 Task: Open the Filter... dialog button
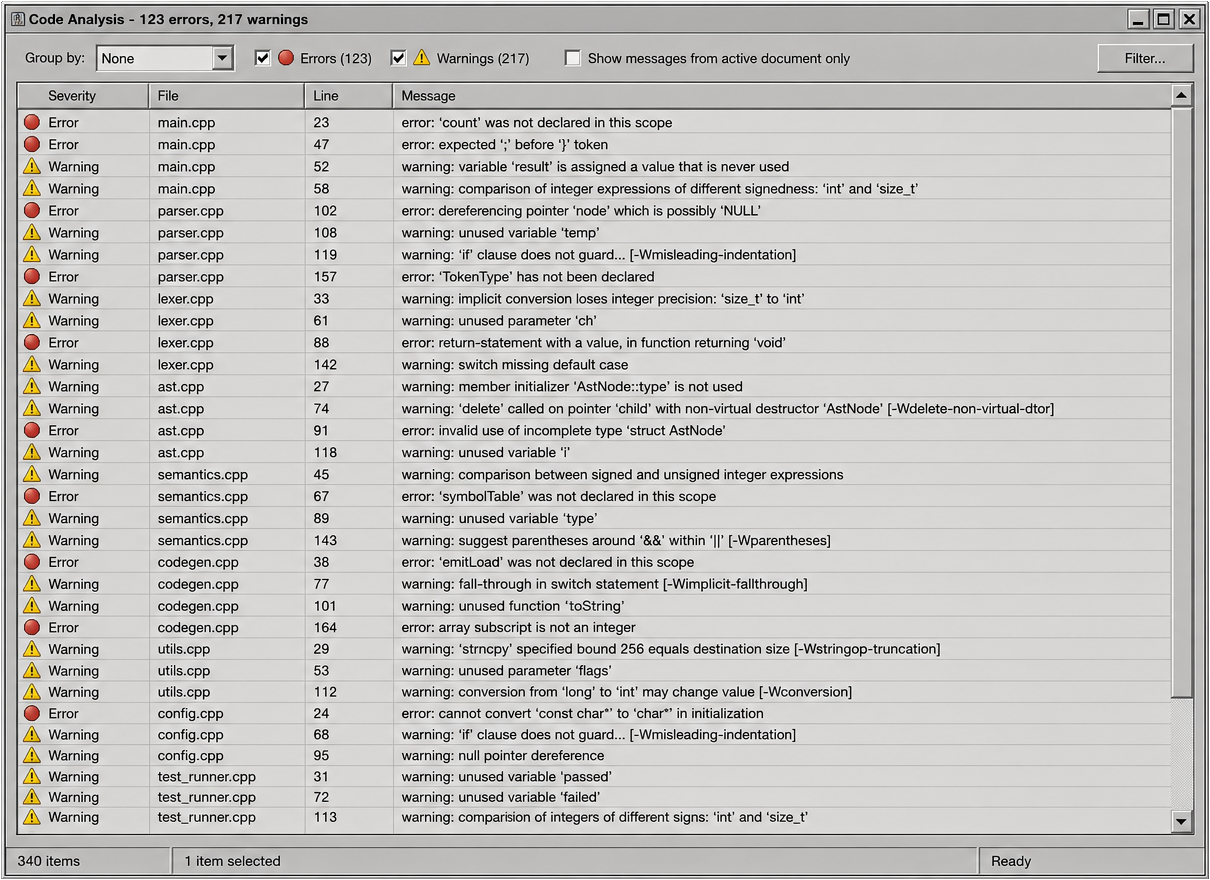[x=1145, y=58]
